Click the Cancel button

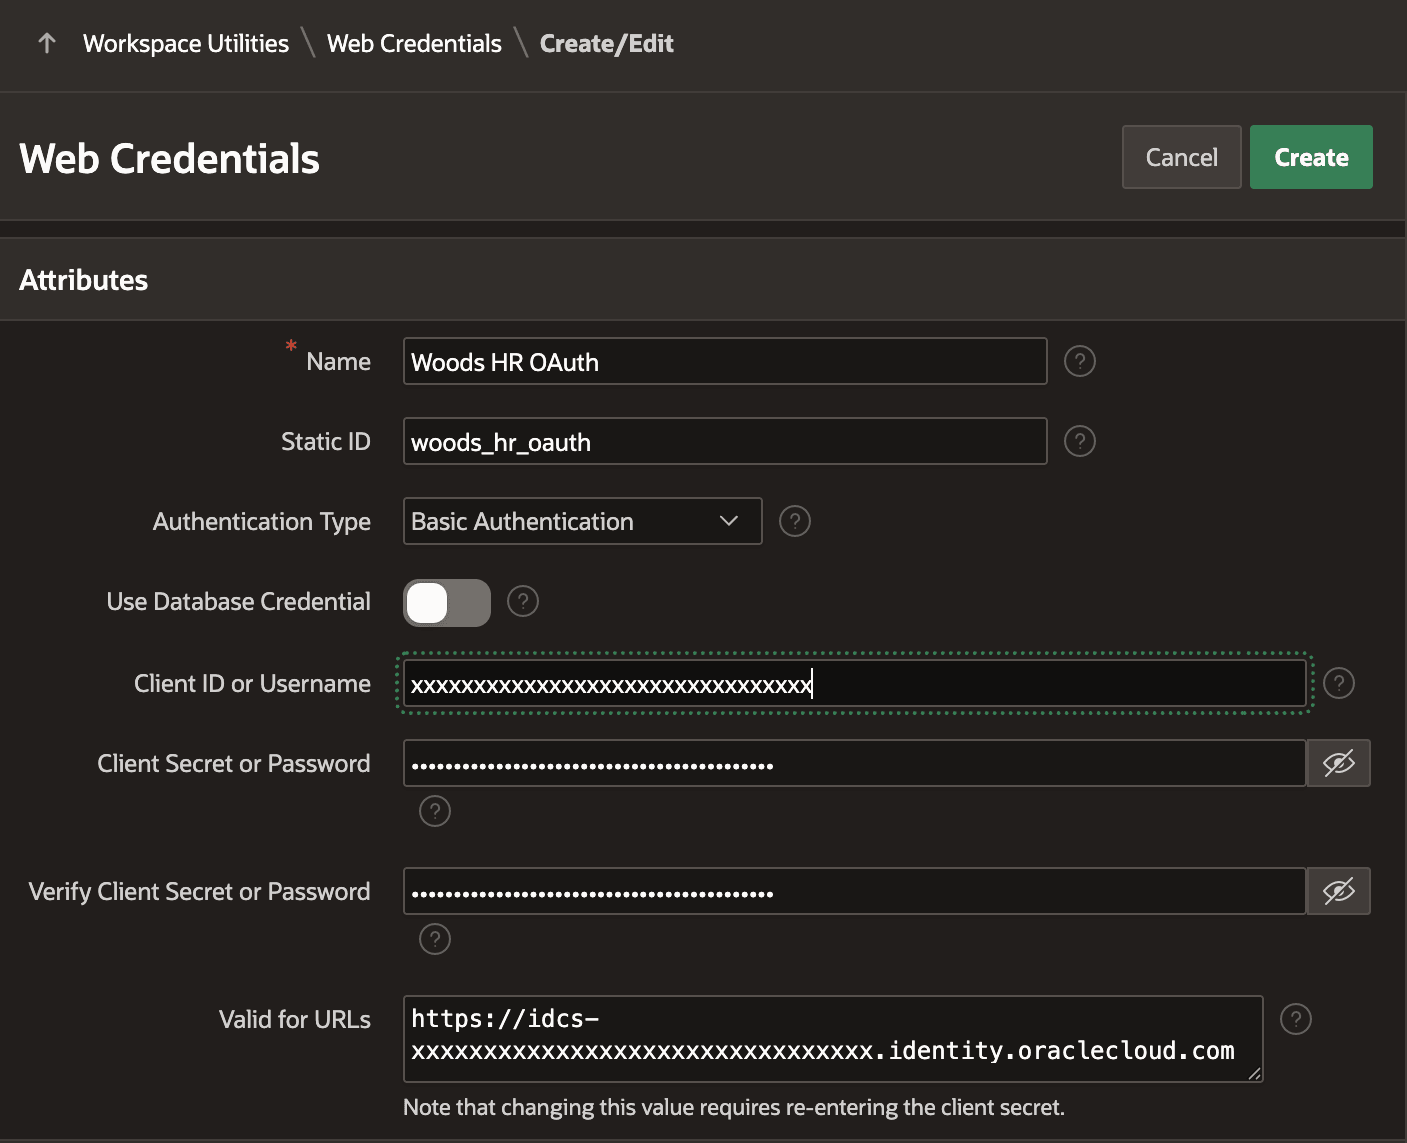[x=1181, y=157]
